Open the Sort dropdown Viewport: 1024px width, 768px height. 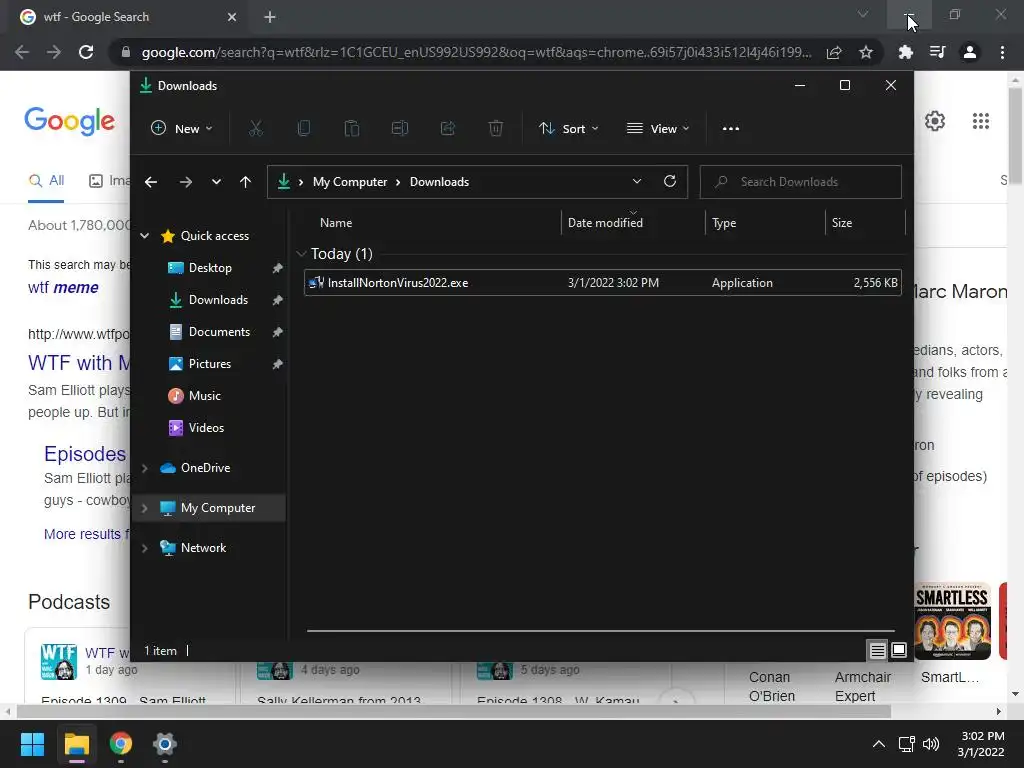pyautogui.click(x=568, y=129)
